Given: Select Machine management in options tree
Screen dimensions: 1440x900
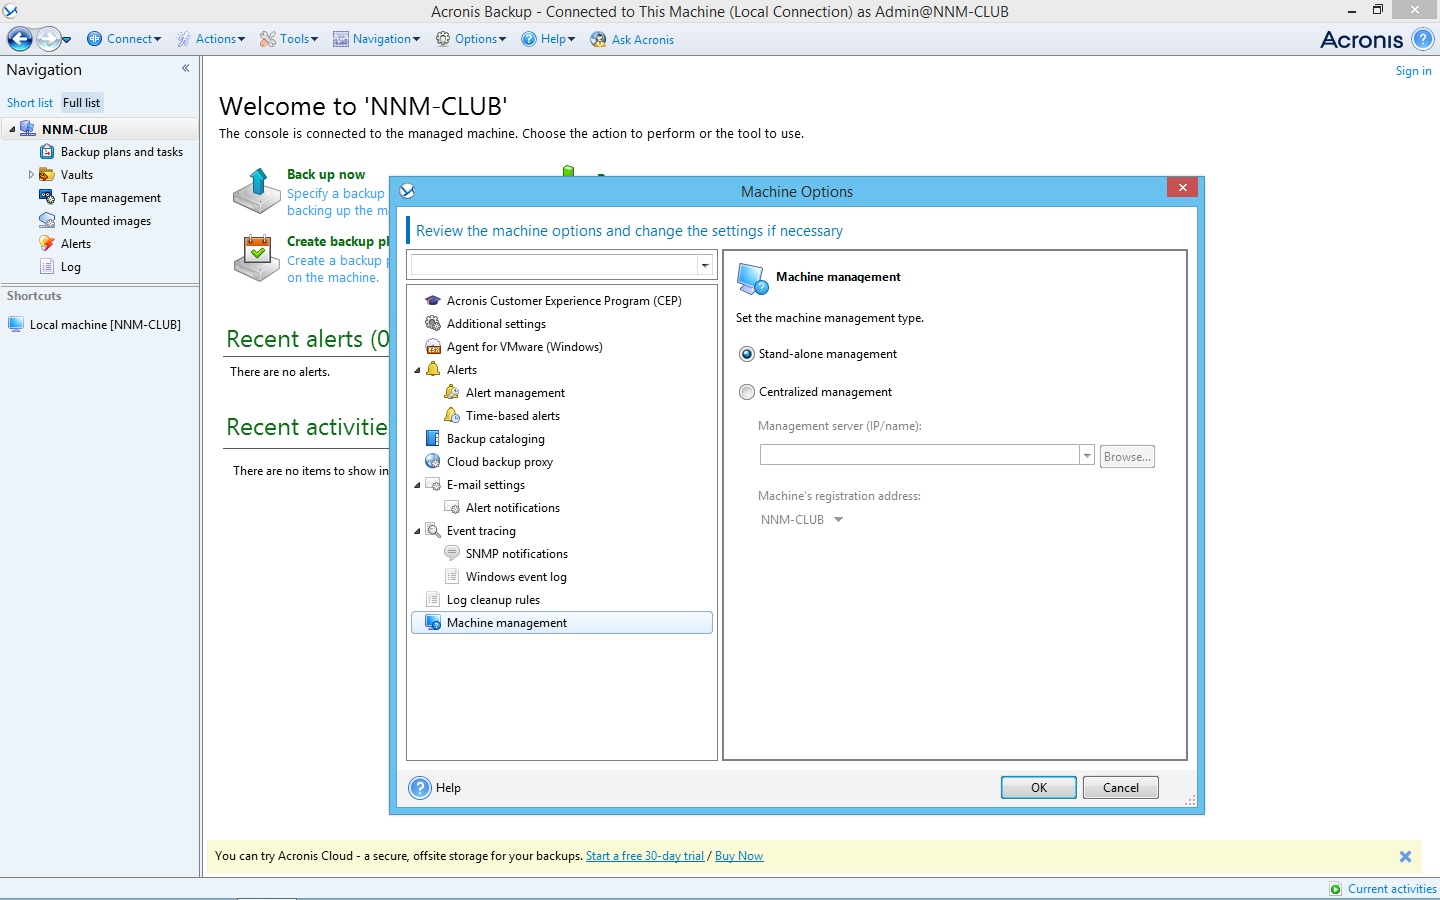Looking at the screenshot, I should tap(562, 623).
